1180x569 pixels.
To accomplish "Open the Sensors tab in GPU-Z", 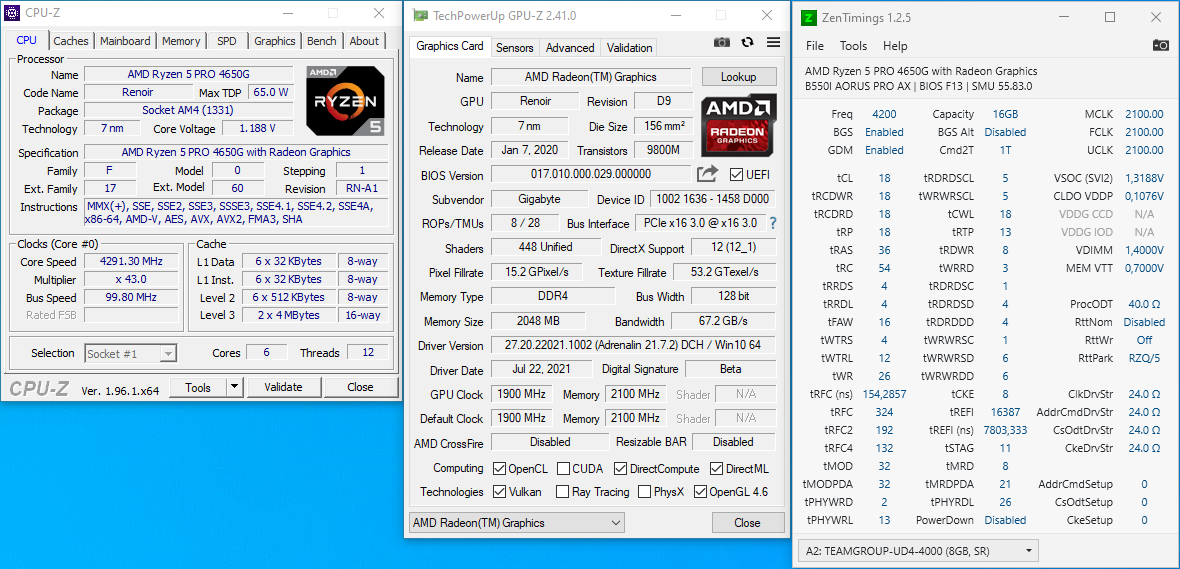I will point(514,47).
